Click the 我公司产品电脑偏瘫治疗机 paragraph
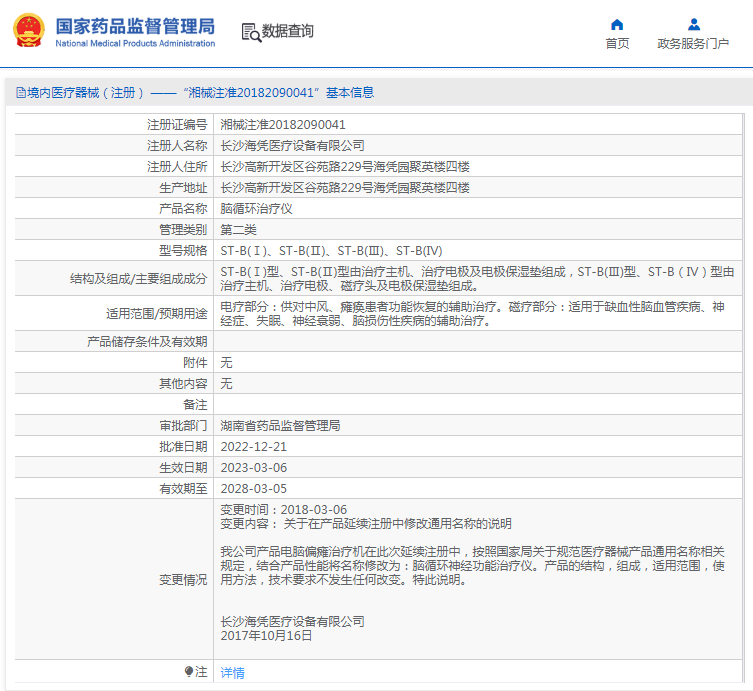This screenshot has height=691, width=753. [x=473, y=566]
